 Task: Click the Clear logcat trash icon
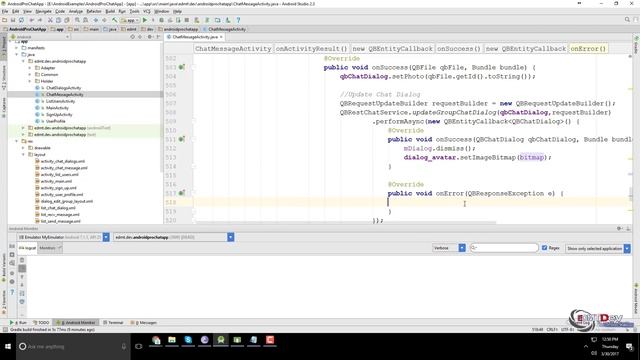click(22, 260)
